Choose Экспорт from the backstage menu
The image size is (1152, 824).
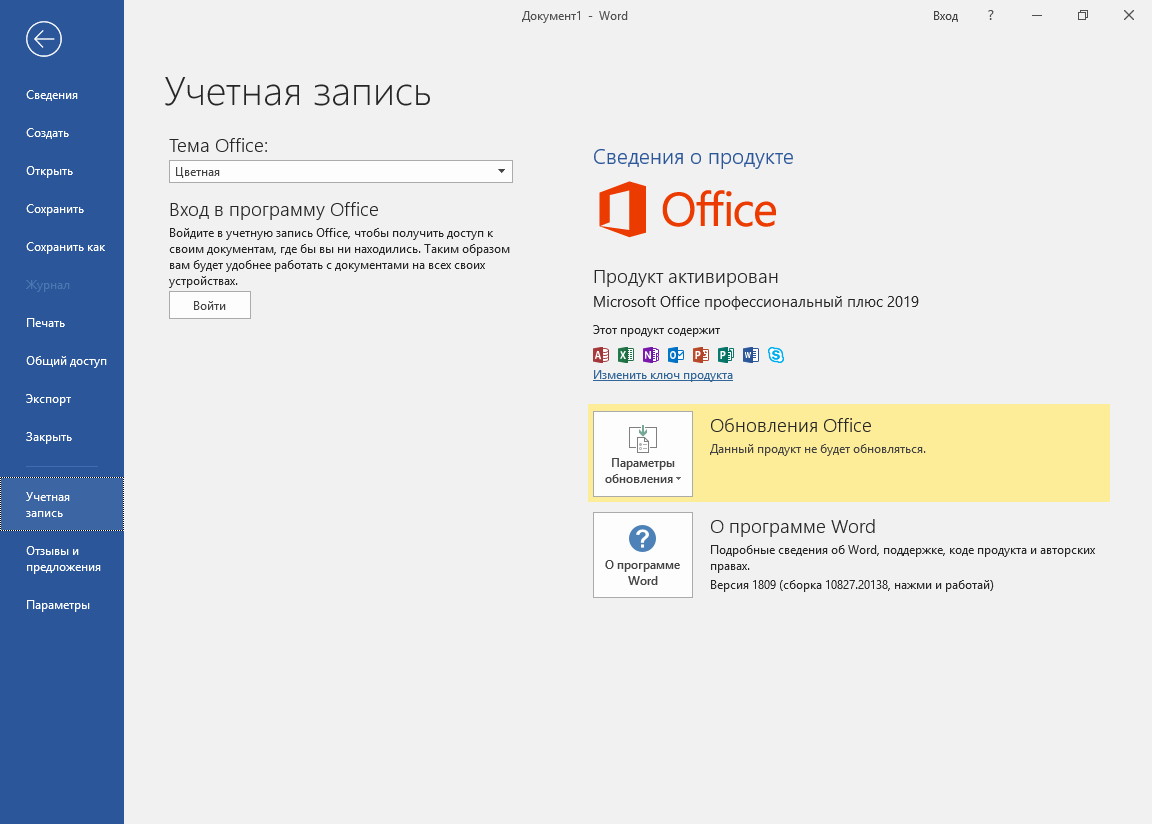tap(49, 399)
